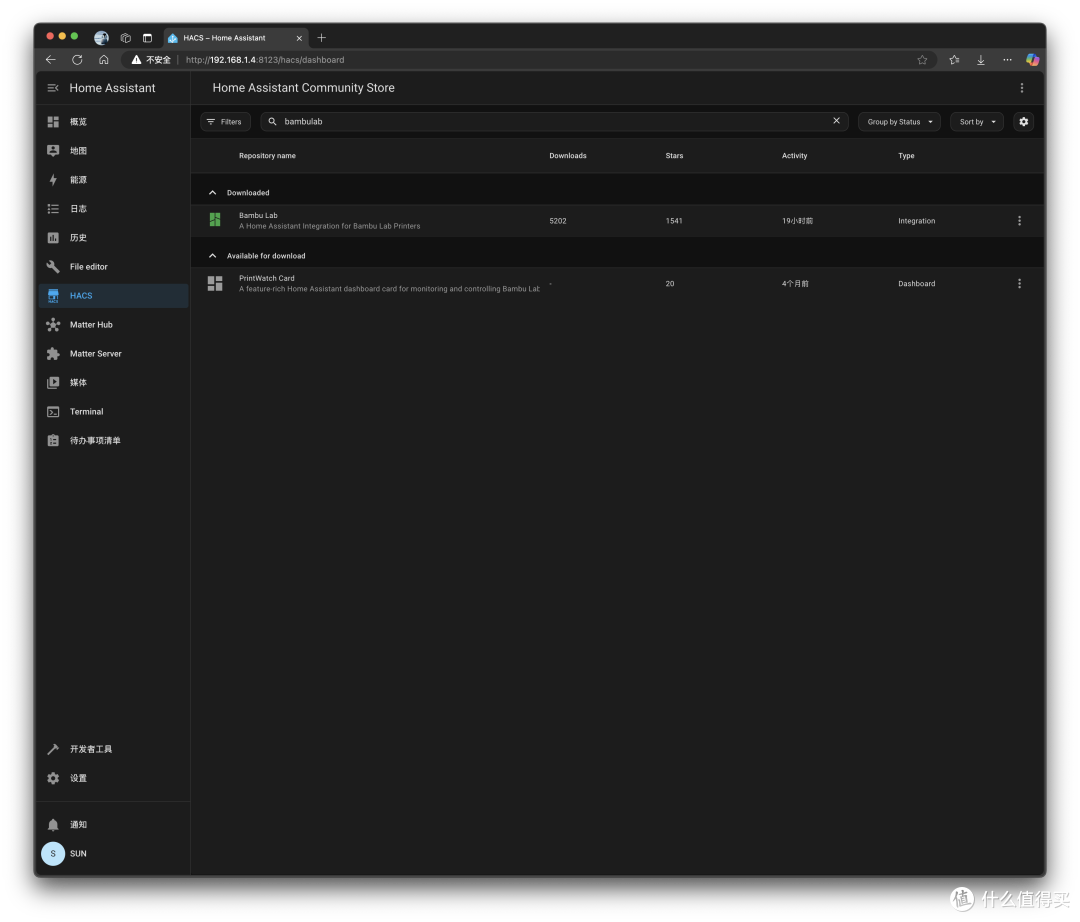Open the PrintWatch Card row overflow menu
1080x922 pixels.
click(1019, 284)
